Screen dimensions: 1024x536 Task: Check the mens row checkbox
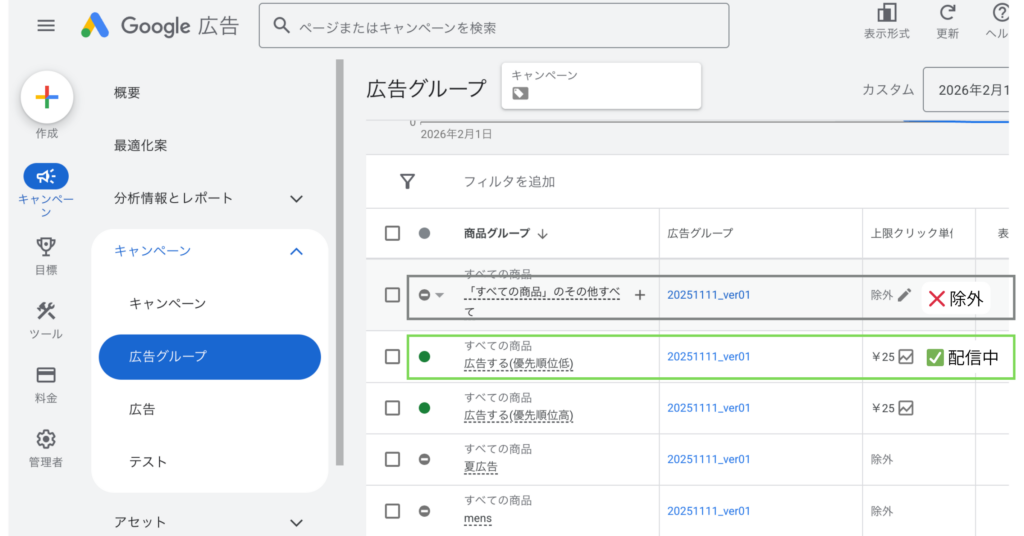[392, 511]
